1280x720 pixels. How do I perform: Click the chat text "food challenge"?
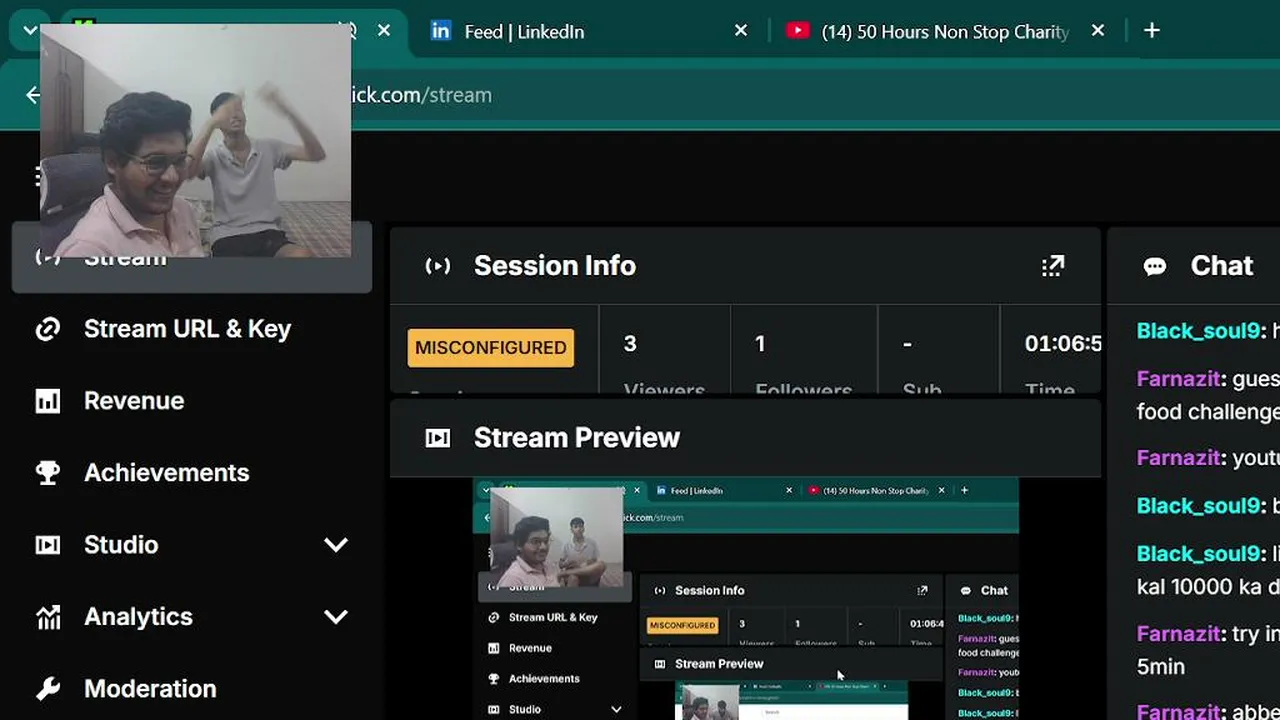click(1208, 412)
